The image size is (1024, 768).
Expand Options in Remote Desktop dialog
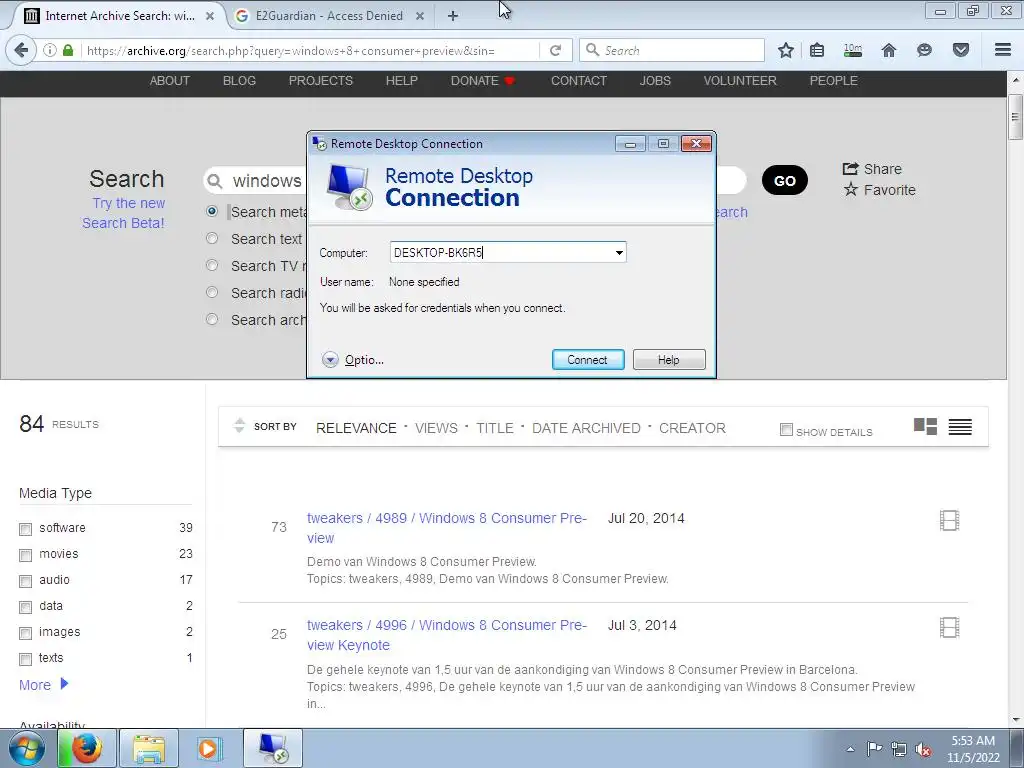point(353,360)
